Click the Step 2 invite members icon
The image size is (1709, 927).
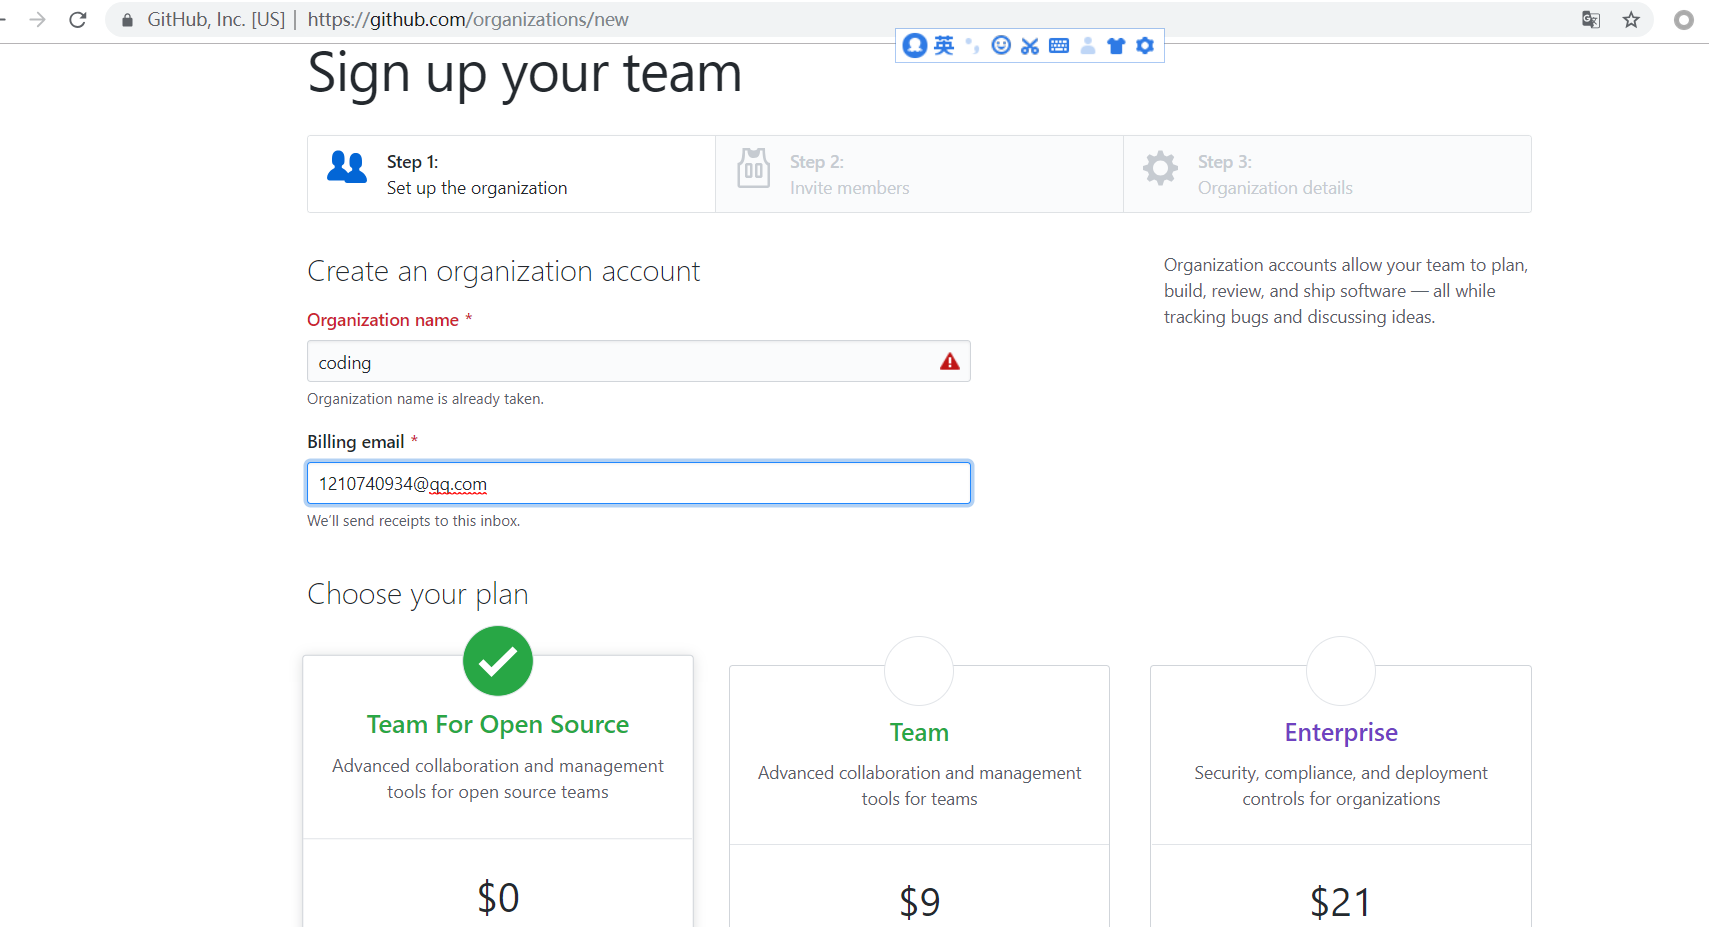pyautogui.click(x=754, y=168)
